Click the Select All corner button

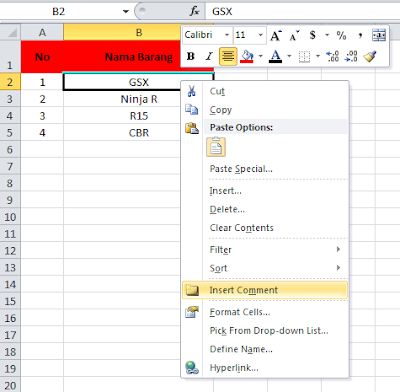11,32
